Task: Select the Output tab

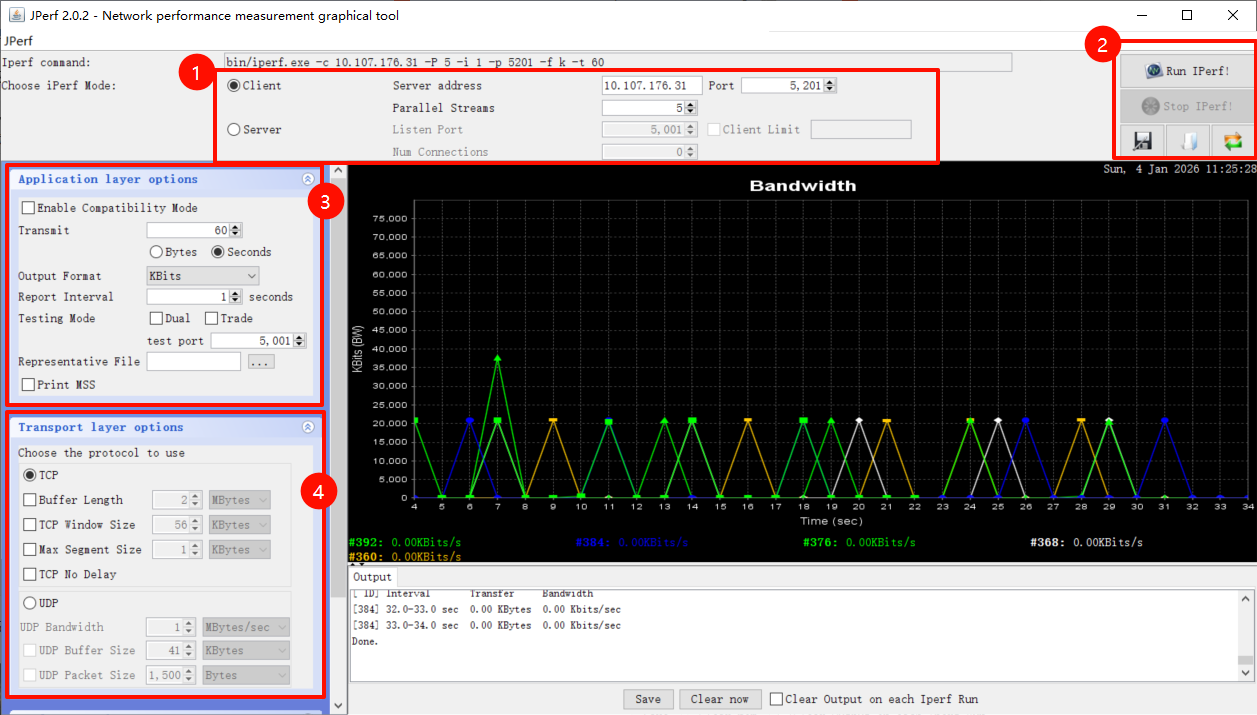Action: pyautogui.click(x=373, y=577)
